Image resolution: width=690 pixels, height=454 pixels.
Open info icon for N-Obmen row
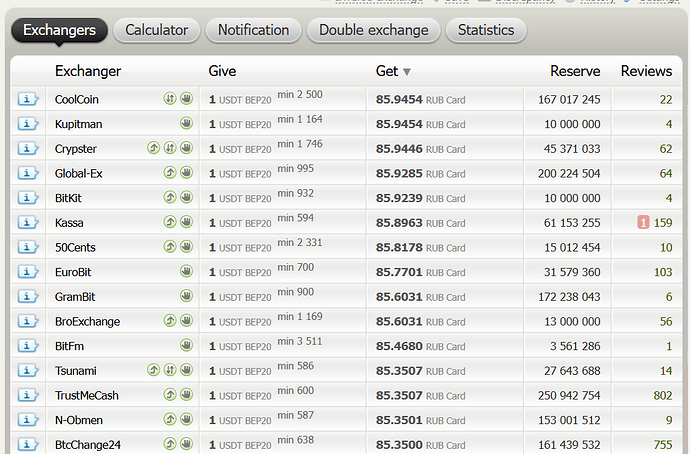pos(28,419)
